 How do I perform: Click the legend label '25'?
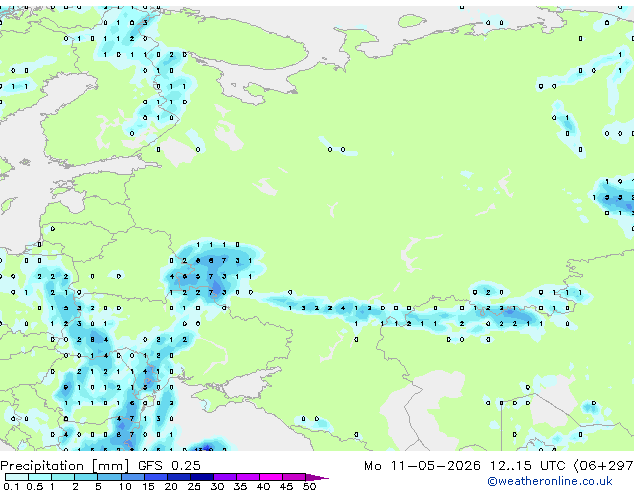(194, 486)
